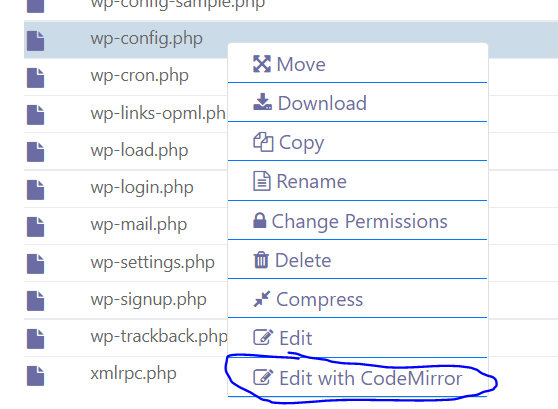
Task: Click the Download tray icon
Action: (262, 102)
